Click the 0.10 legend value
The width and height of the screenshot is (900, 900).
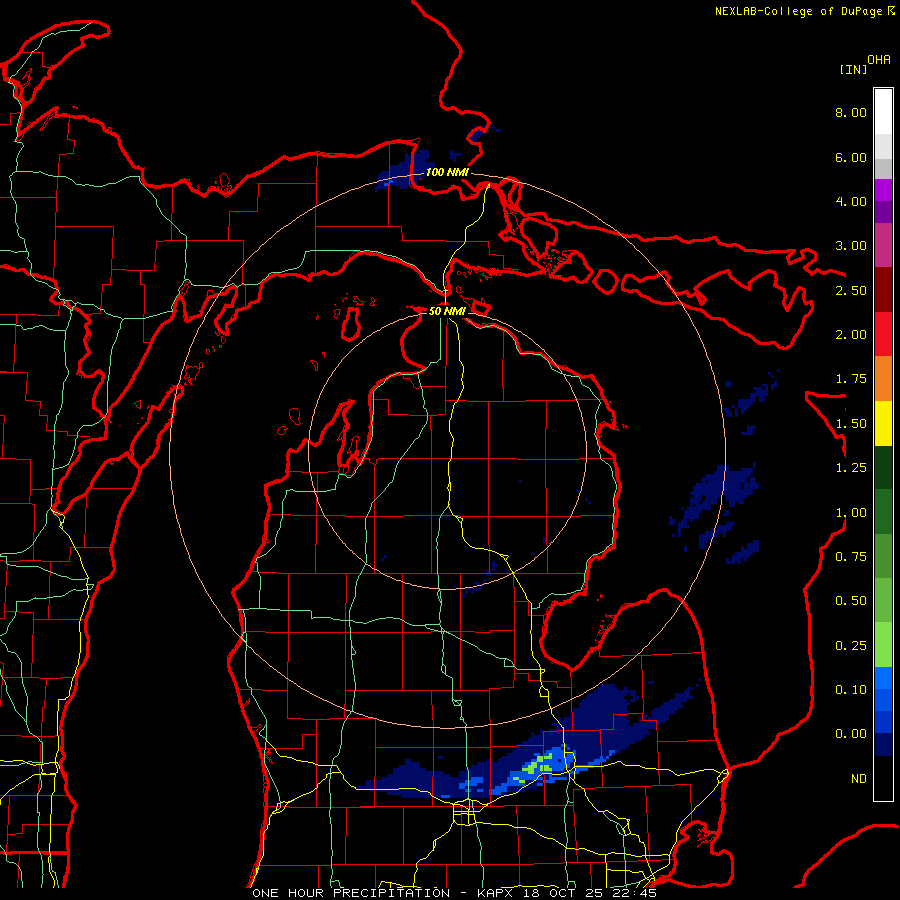click(851, 690)
